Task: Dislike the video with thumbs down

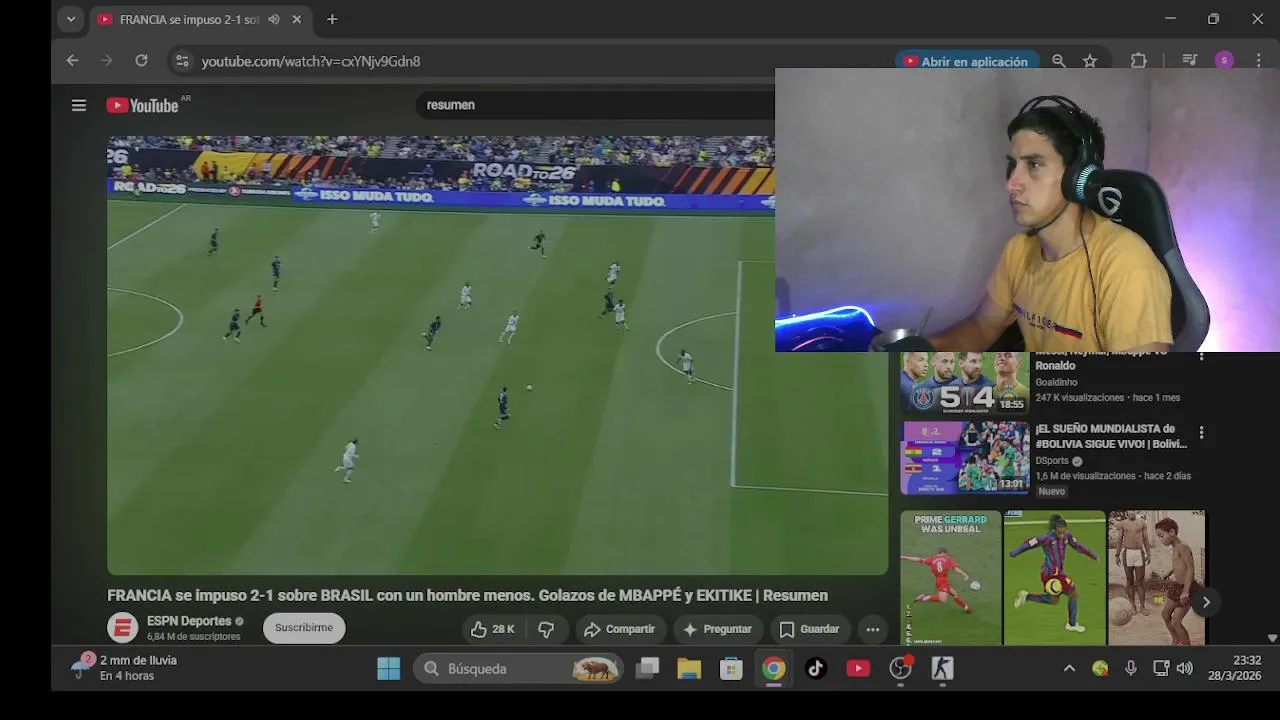Action: (x=546, y=629)
